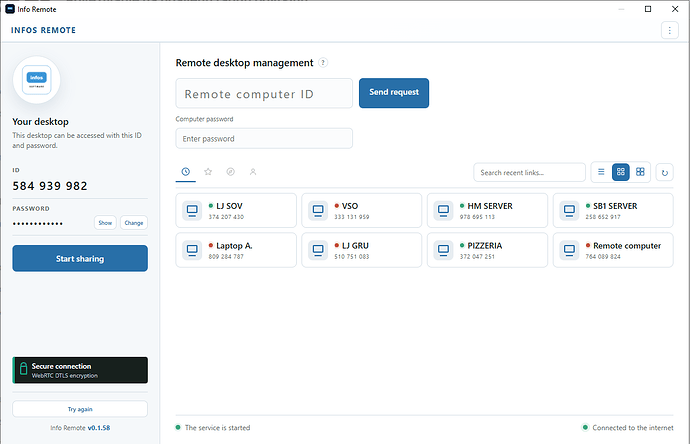This screenshot has height=444, width=690.
Task: Refresh the recent links list
Action: tap(664, 172)
